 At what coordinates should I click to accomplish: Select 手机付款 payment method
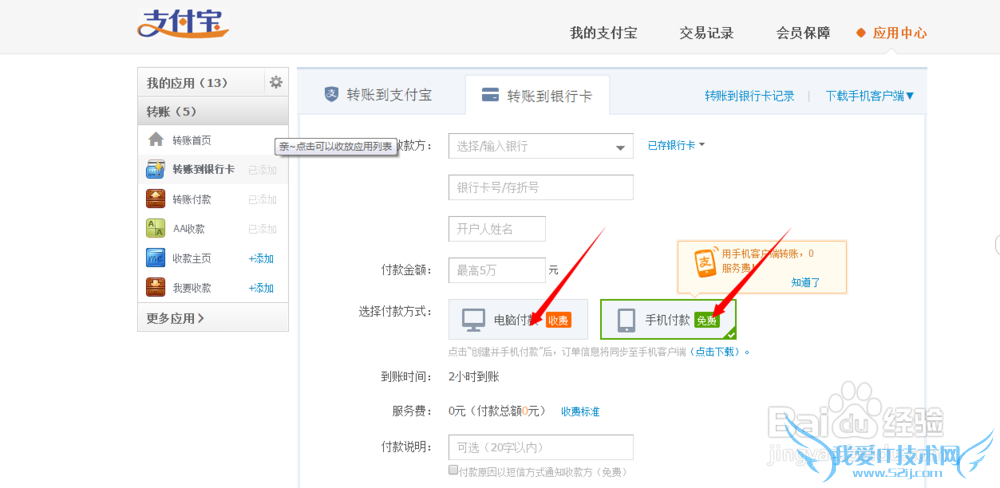coord(668,319)
